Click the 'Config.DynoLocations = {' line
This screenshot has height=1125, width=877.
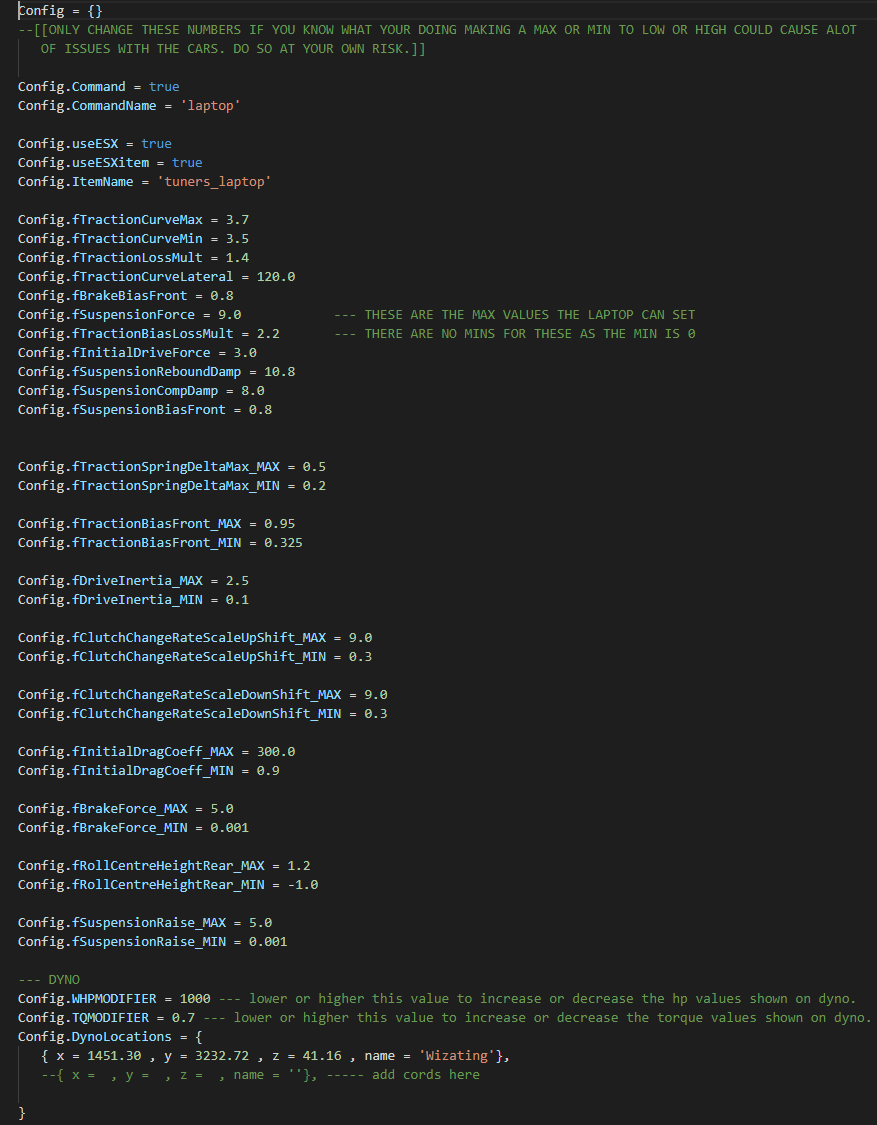coord(110,1037)
